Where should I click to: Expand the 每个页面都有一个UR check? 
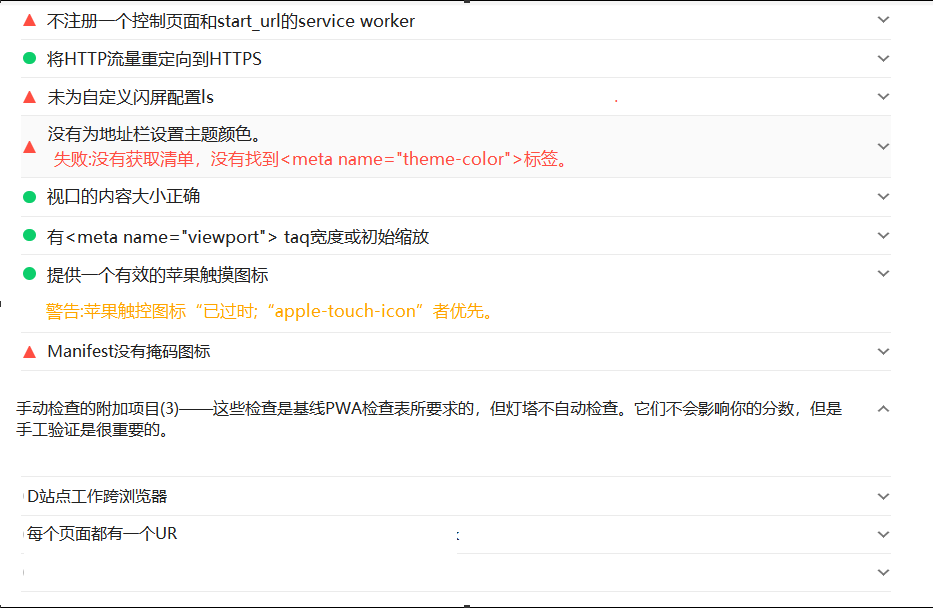(x=883, y=534)
